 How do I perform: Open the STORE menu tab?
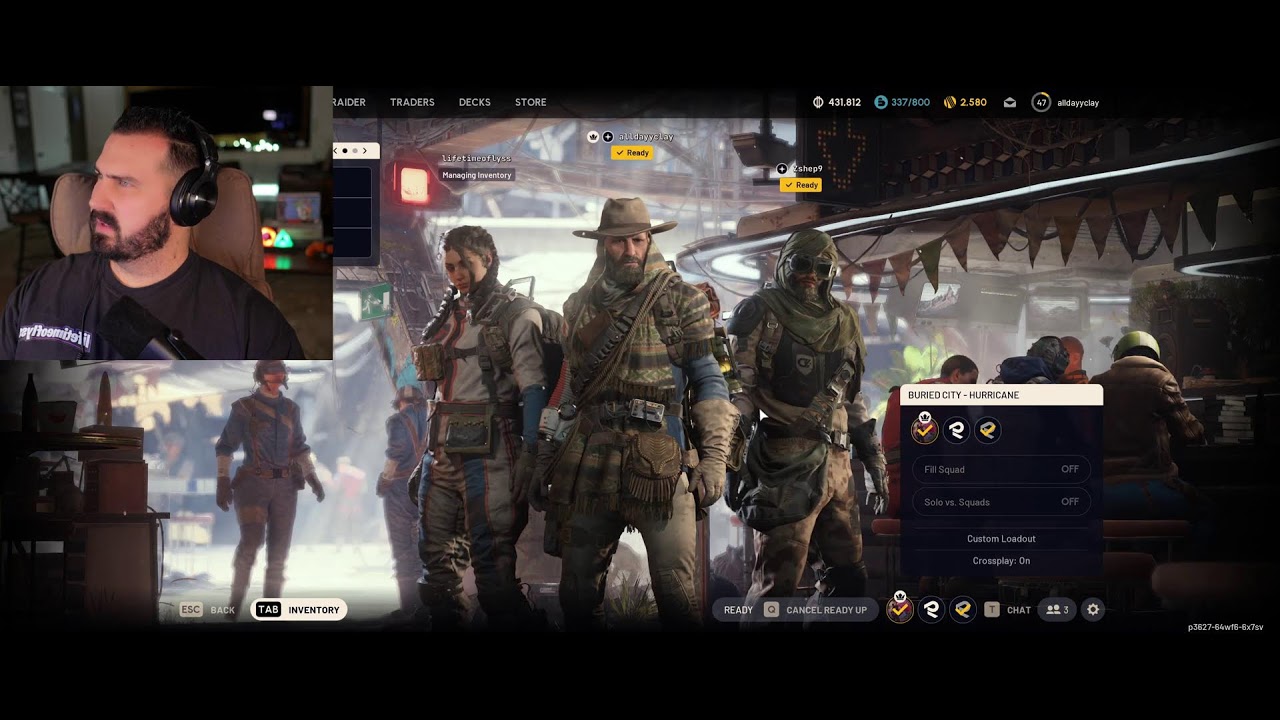(530, 102)
